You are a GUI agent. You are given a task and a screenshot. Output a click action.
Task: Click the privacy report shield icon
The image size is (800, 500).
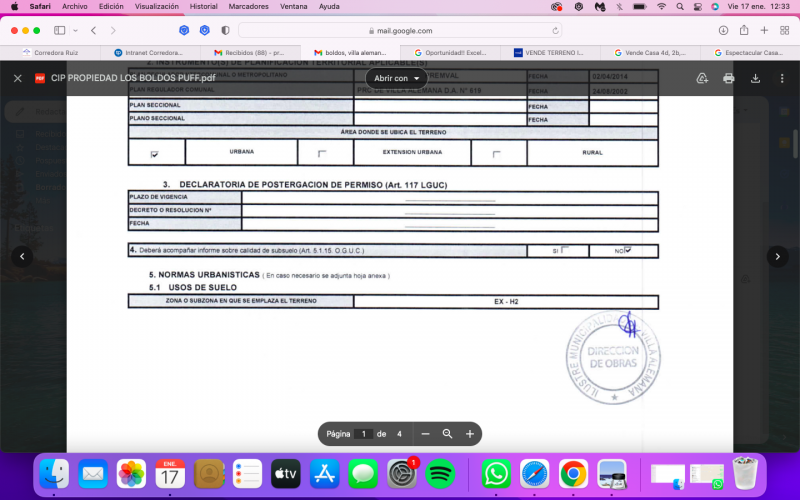coord(225,31)
